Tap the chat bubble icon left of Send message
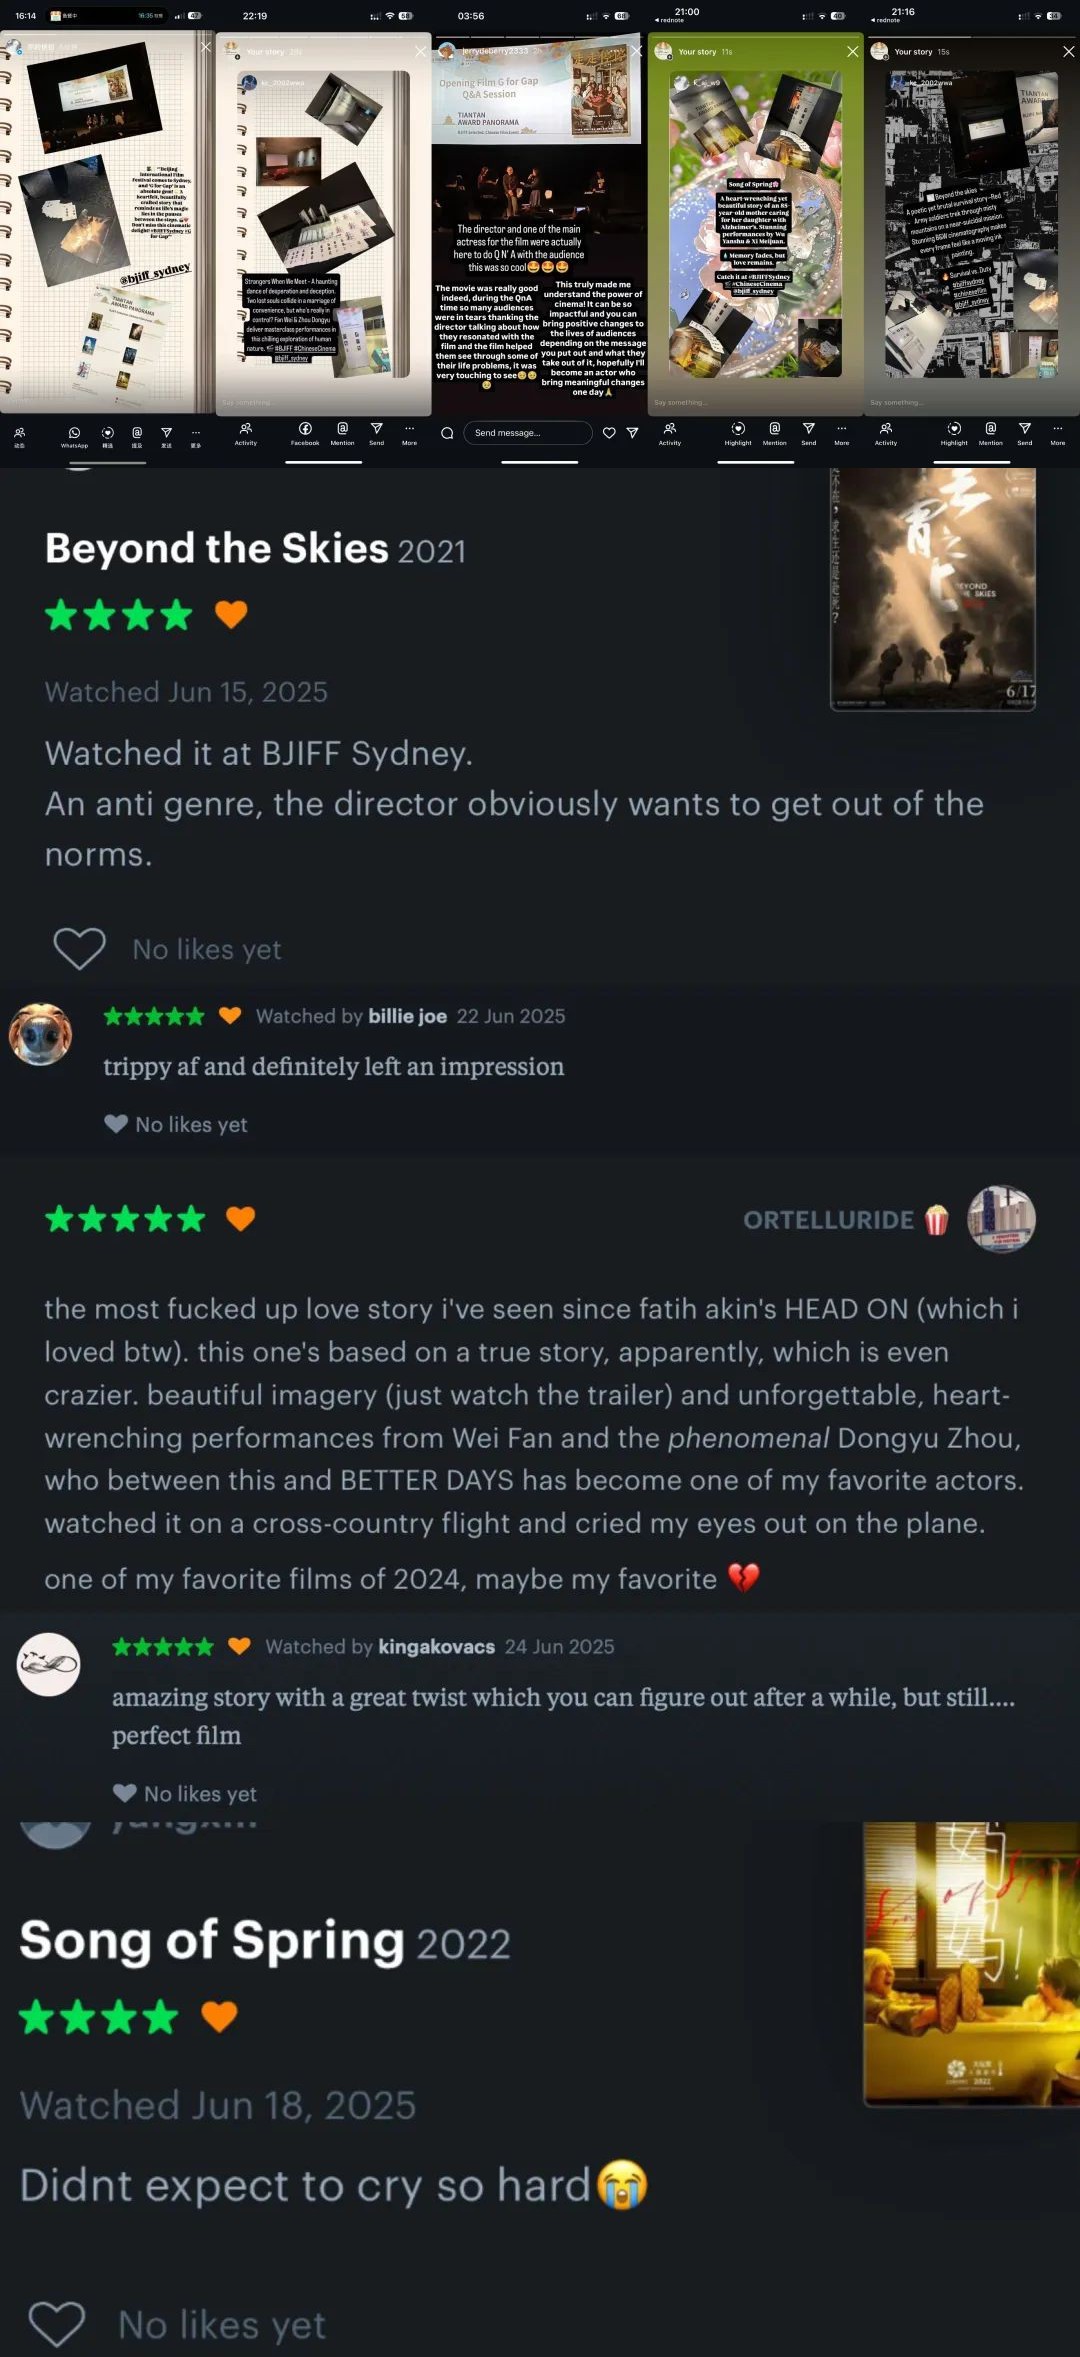Image resolution: width=1080 pixels, height=2357 pixels. click(447, 433)
